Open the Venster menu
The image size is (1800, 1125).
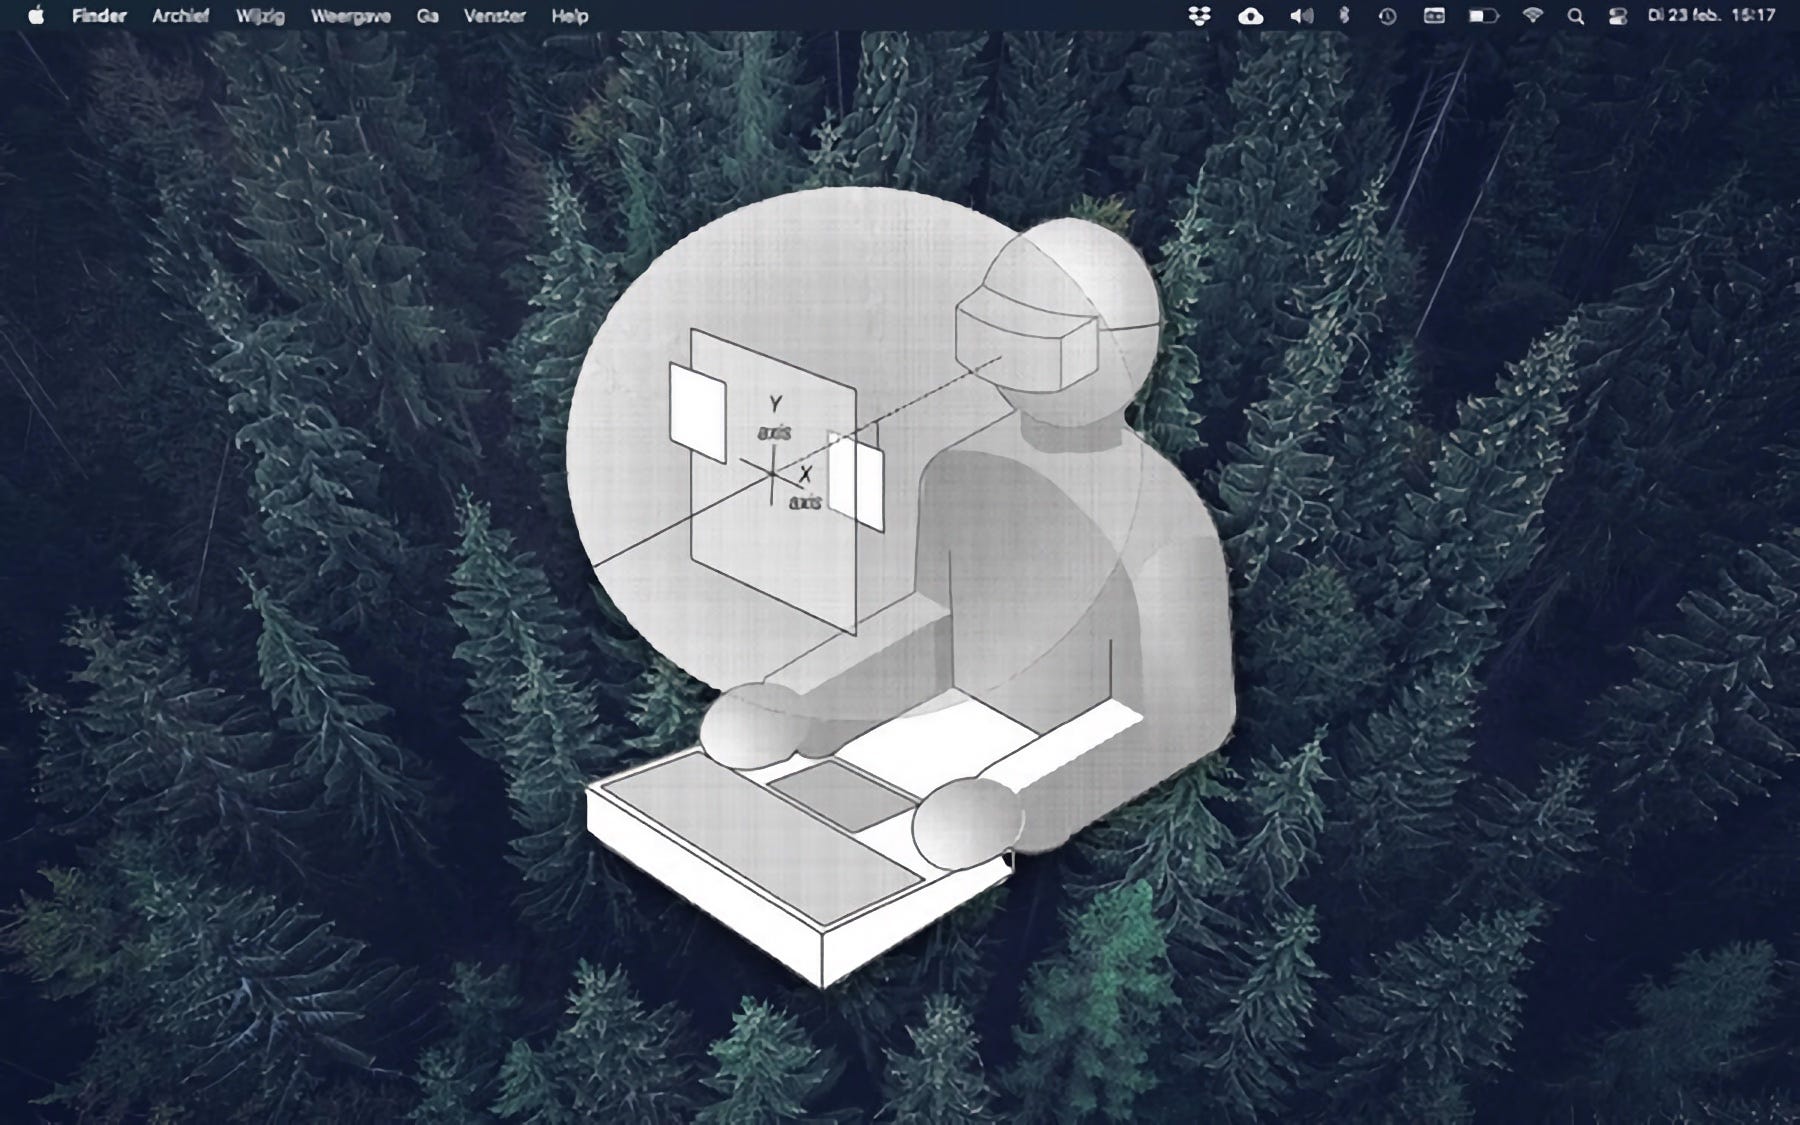(495, 16)
